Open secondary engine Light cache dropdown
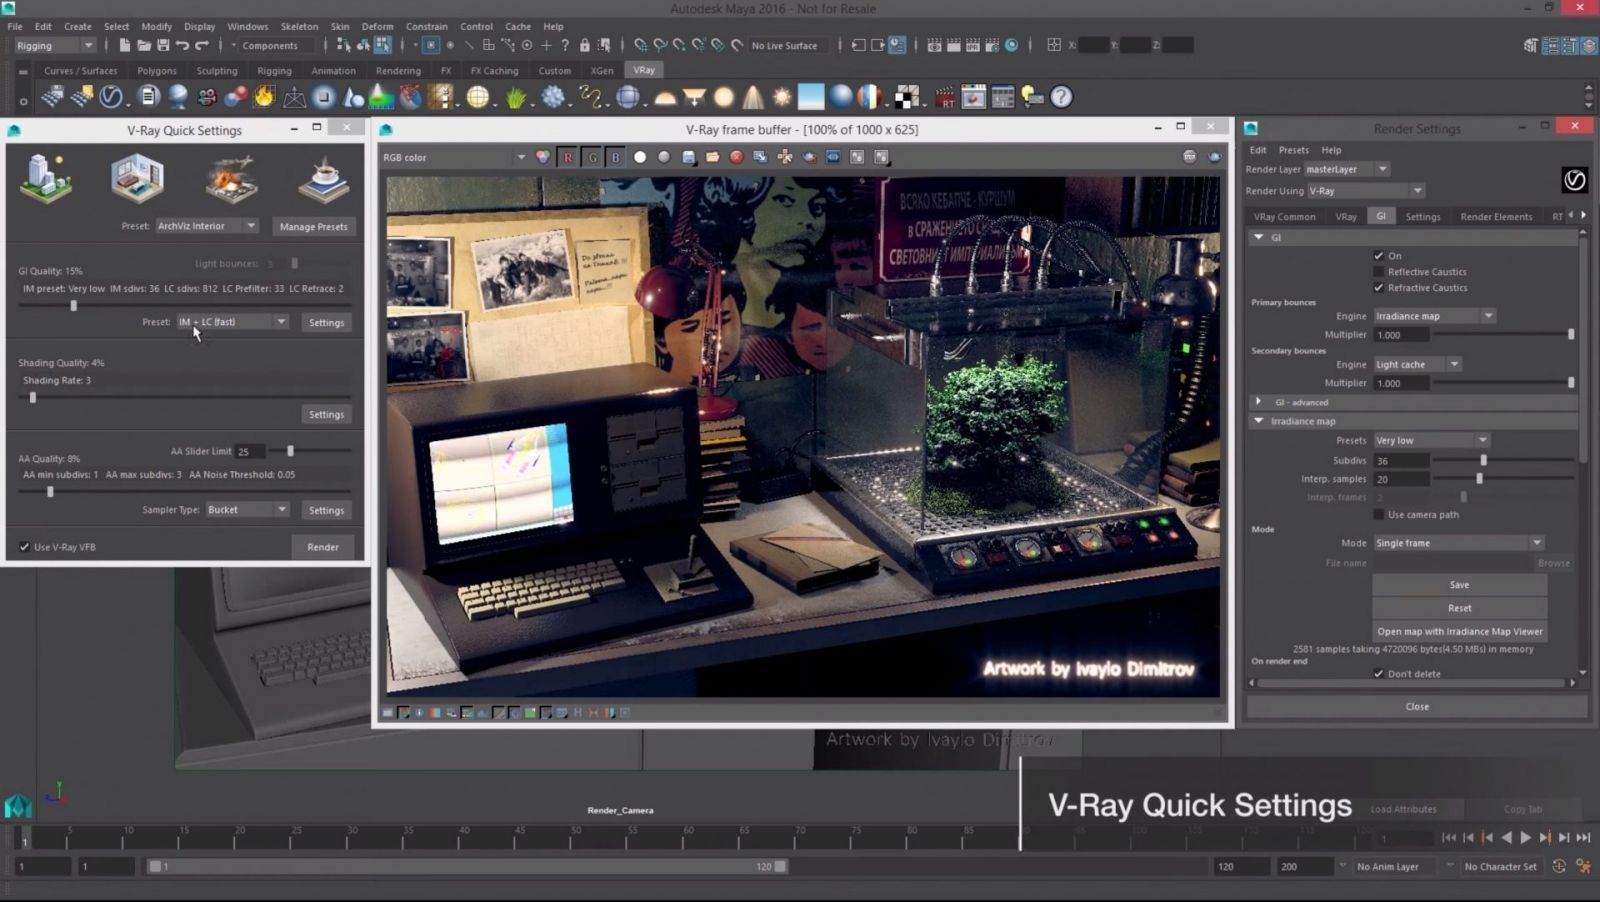The width and height of the screenshot is (1600, 902). 1417,364
